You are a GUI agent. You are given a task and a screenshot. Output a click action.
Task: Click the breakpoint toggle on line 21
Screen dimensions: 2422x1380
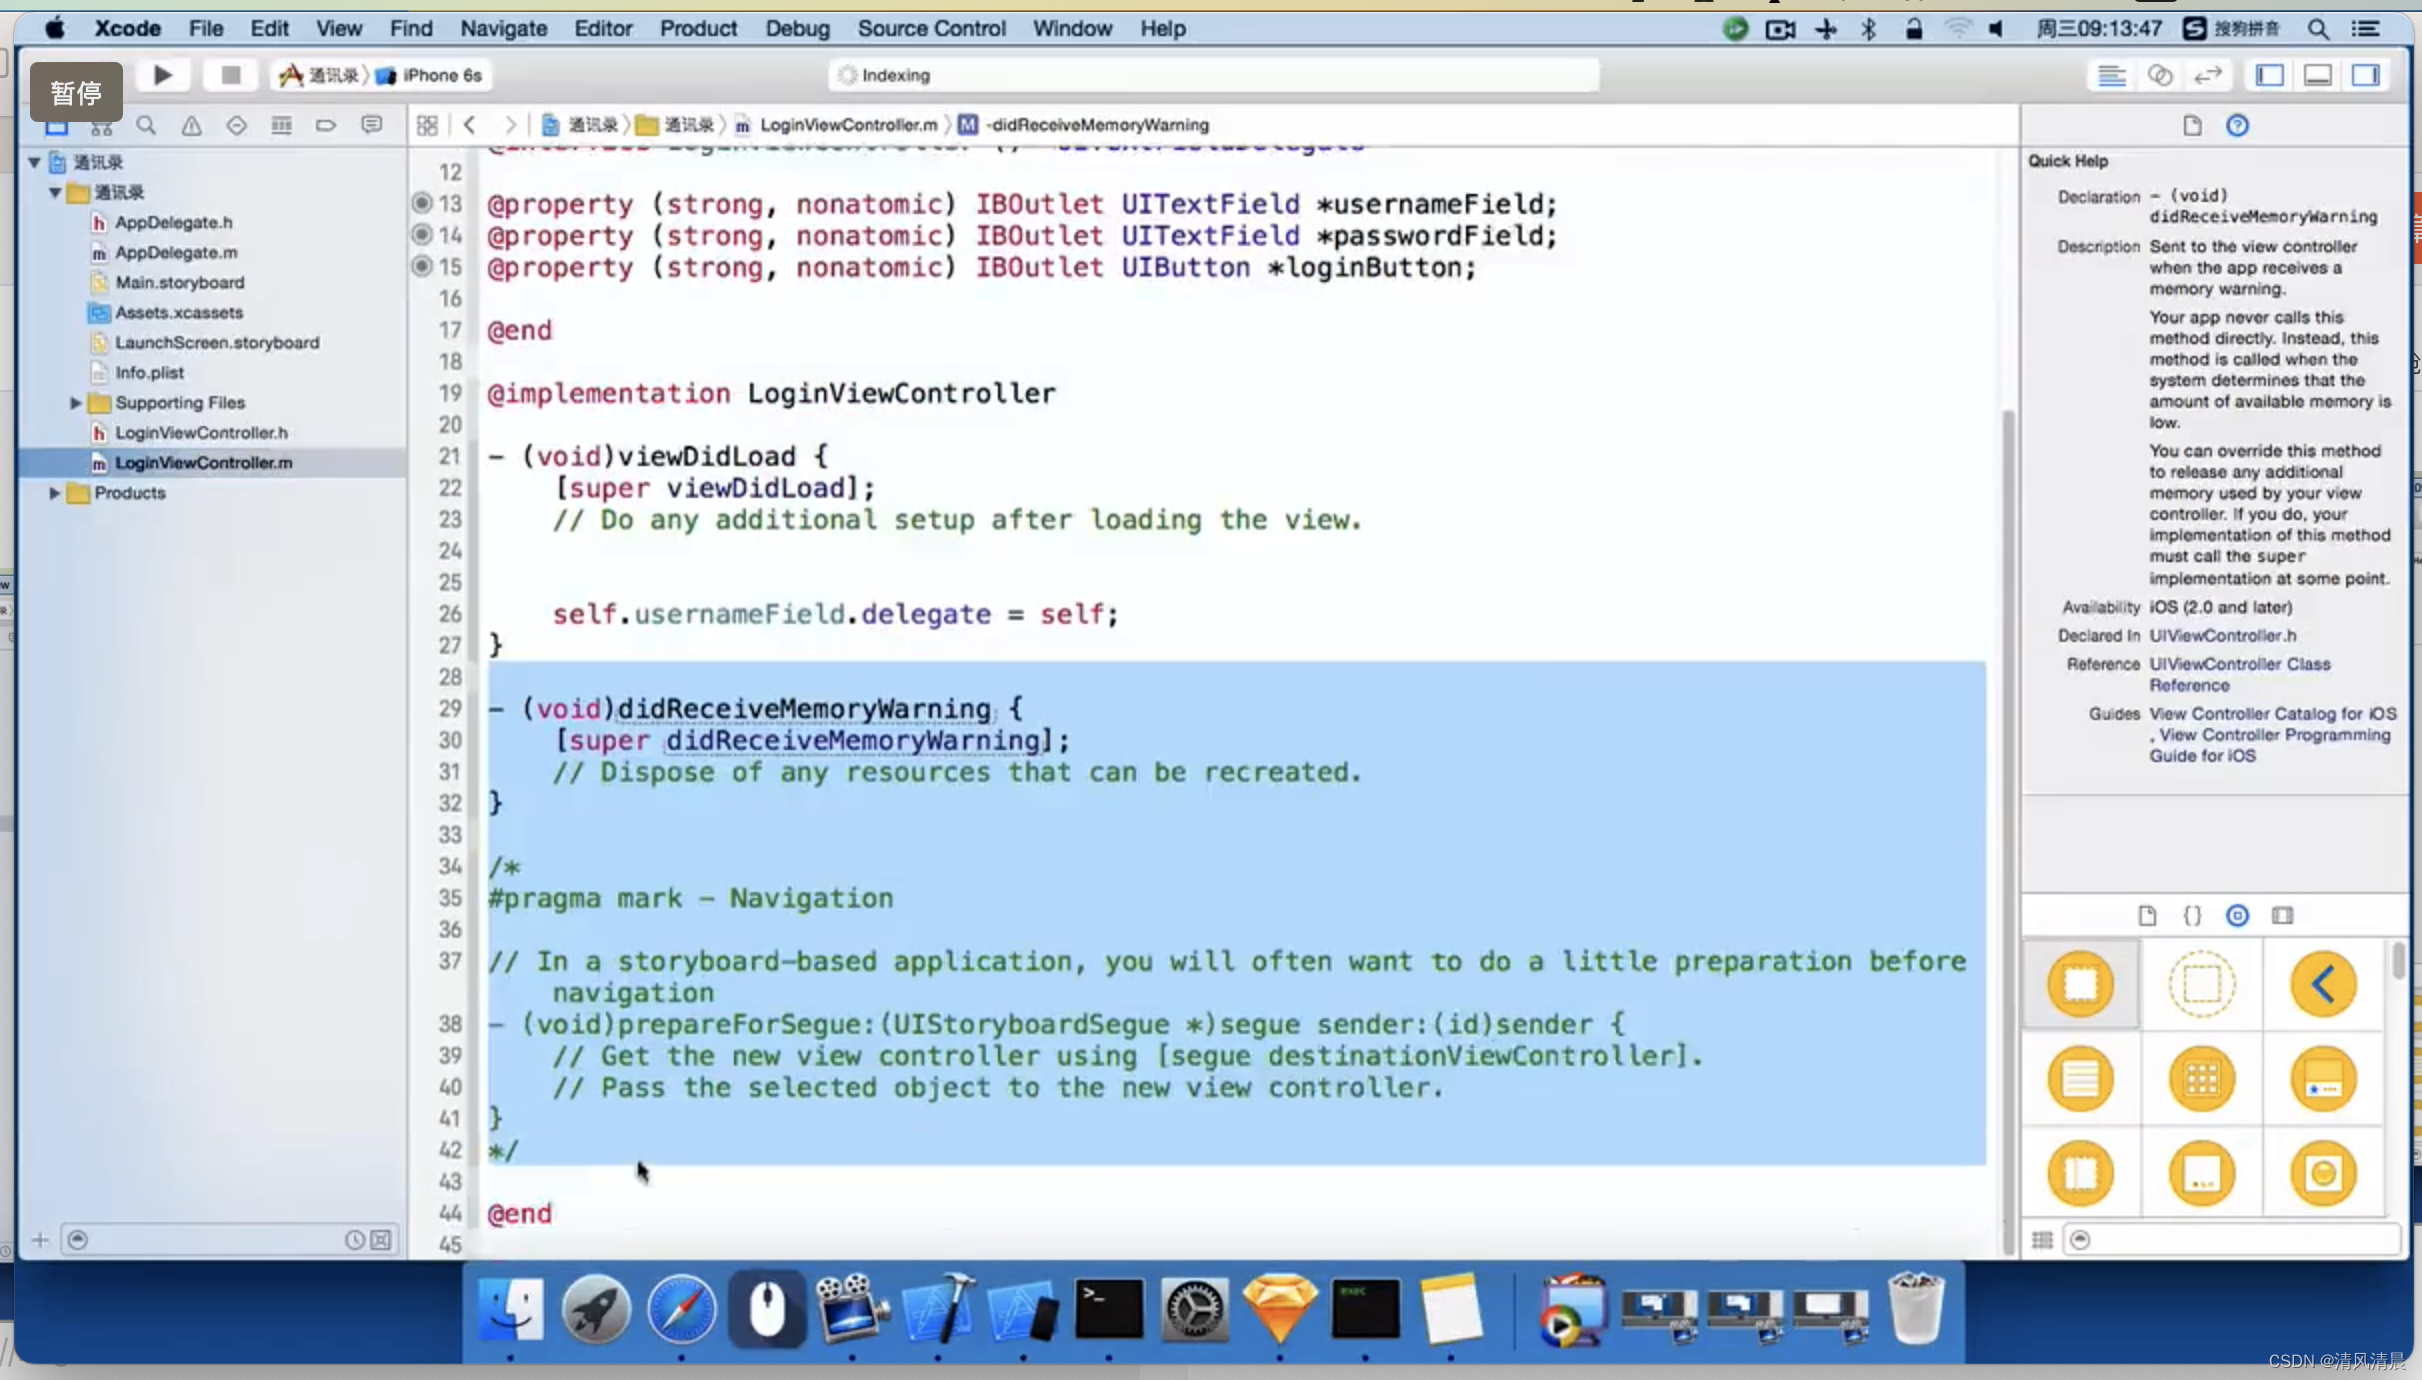(421, 454)
